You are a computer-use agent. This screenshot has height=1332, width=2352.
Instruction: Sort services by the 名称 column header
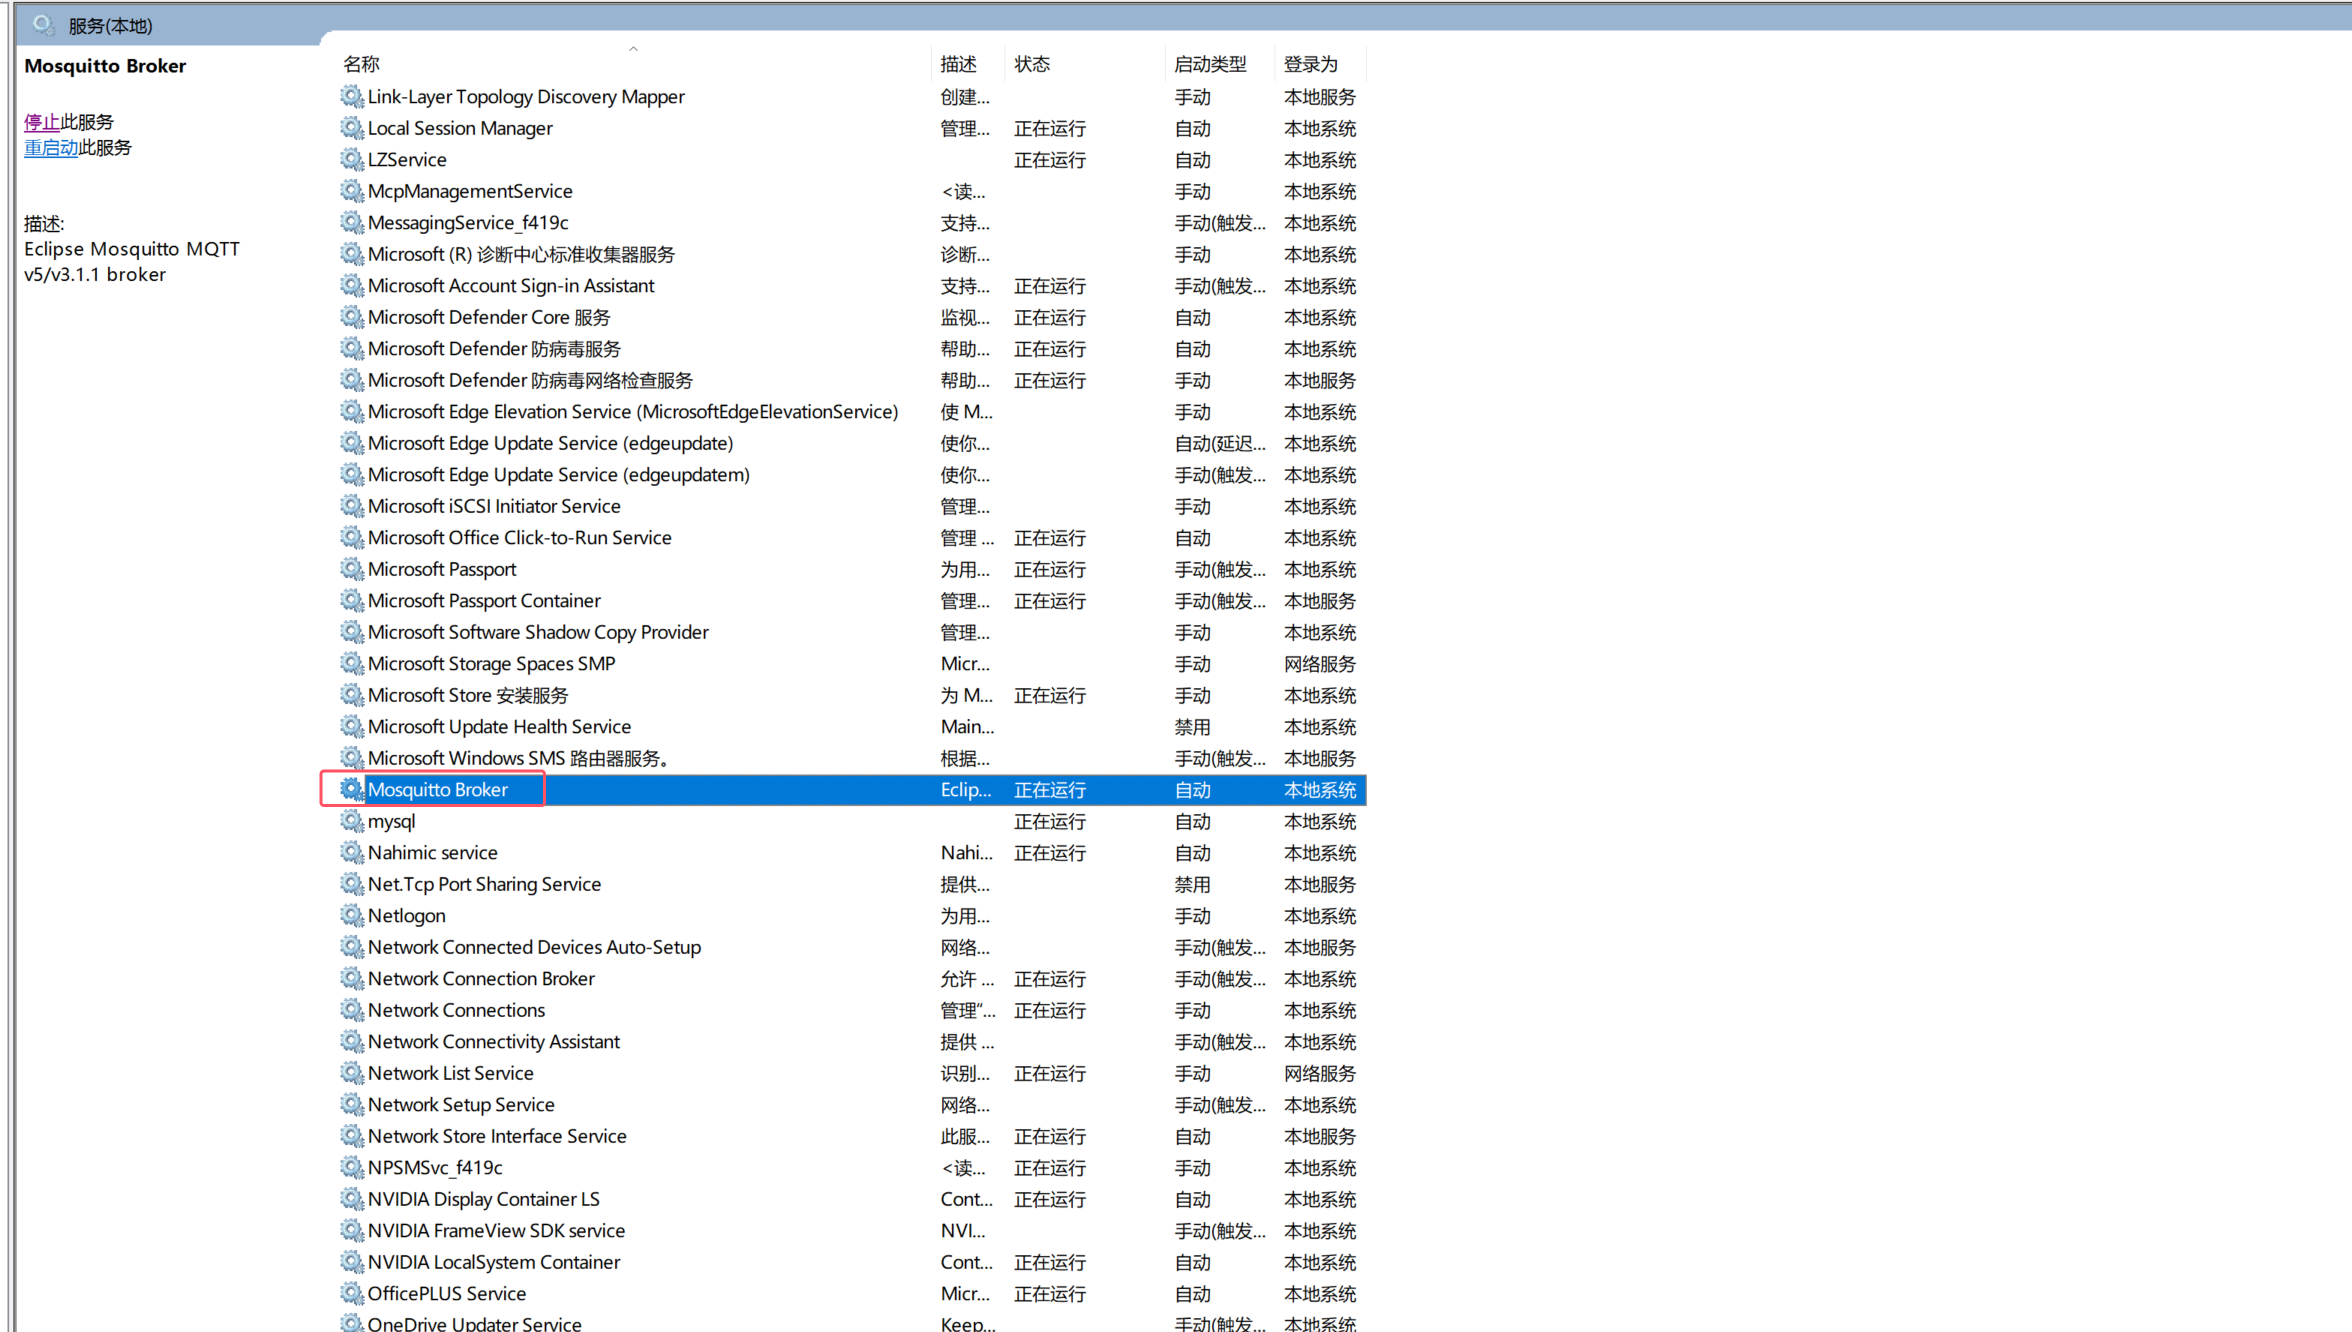point(361,64)
